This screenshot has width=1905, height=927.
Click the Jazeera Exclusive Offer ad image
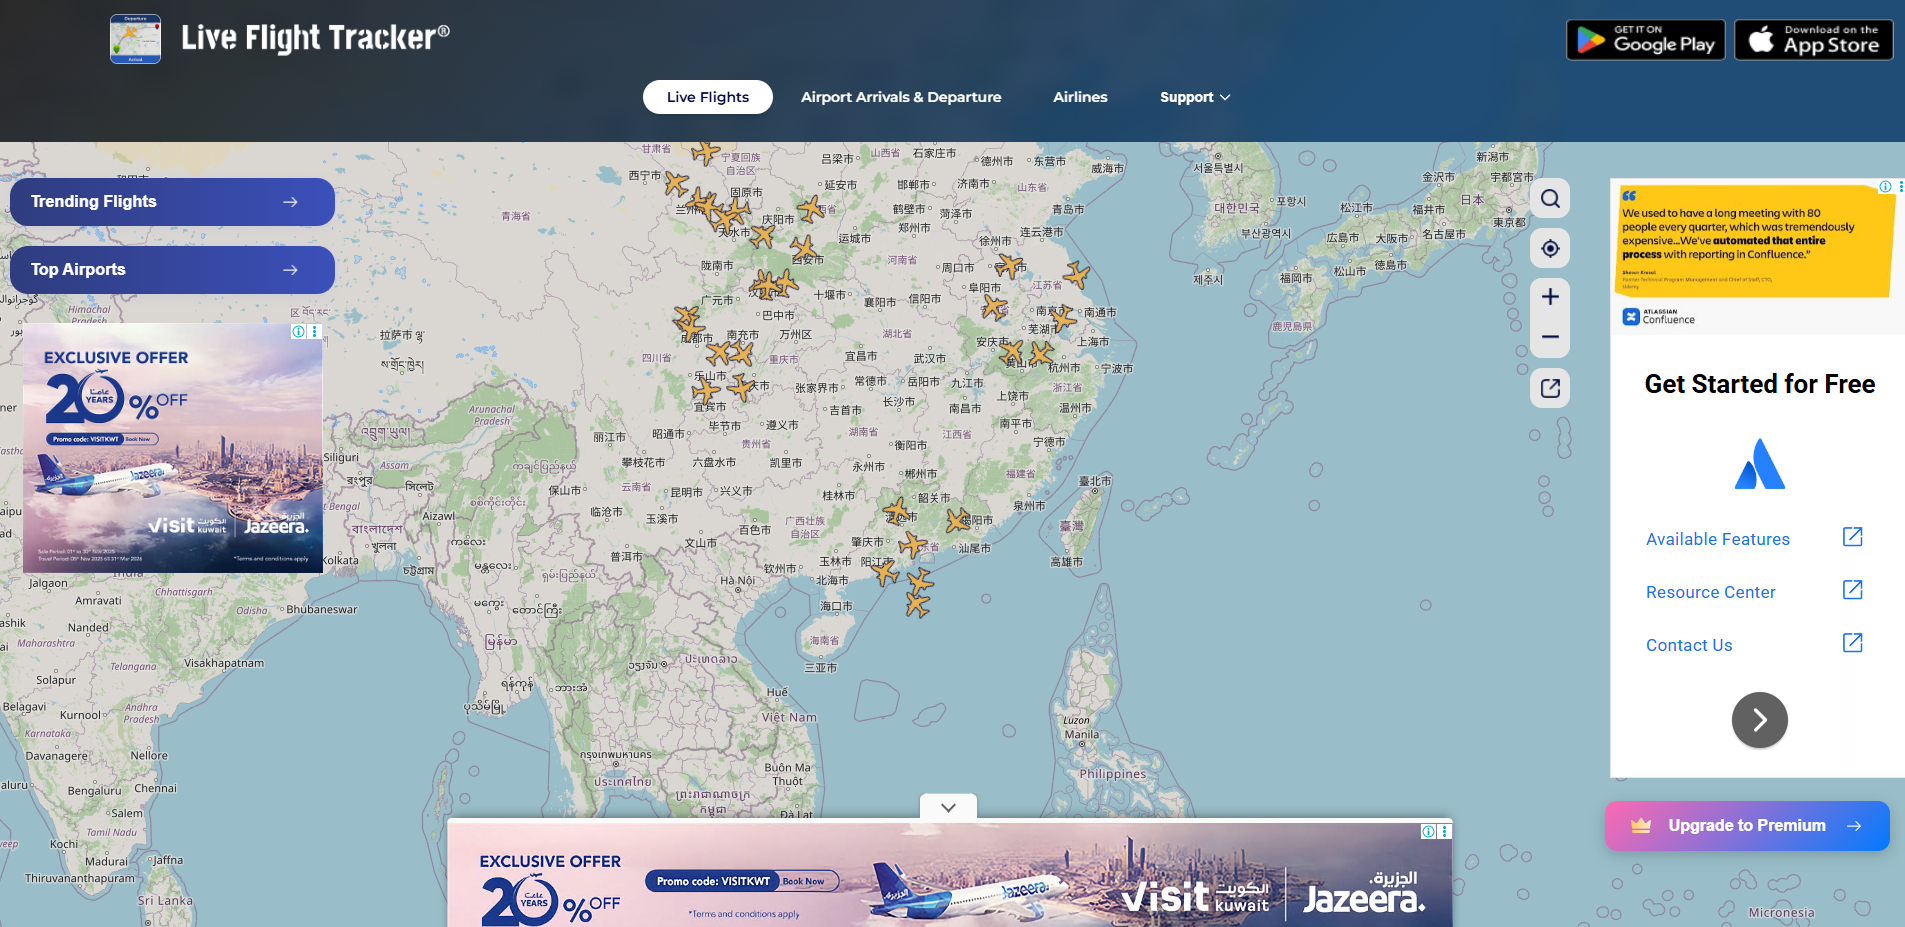point(173,448)
